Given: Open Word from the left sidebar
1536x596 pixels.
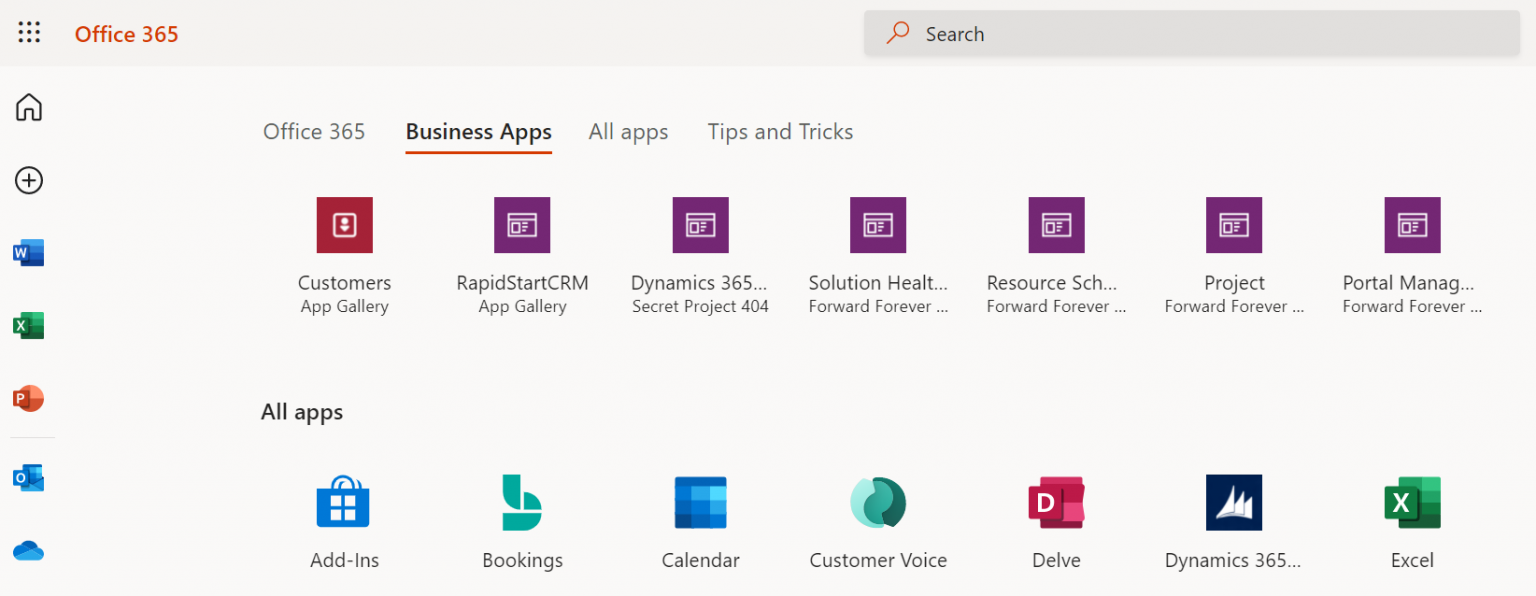Looking at the screenshot, I should point(29,253).
